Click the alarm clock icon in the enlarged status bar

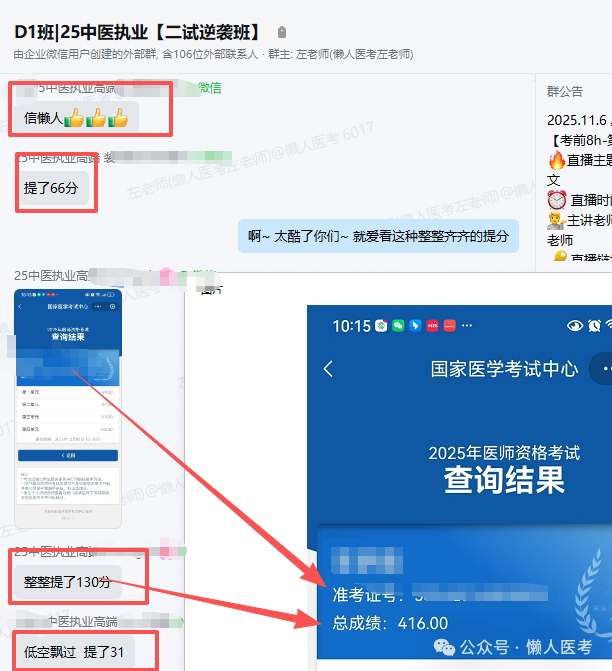tap(594, 326)
